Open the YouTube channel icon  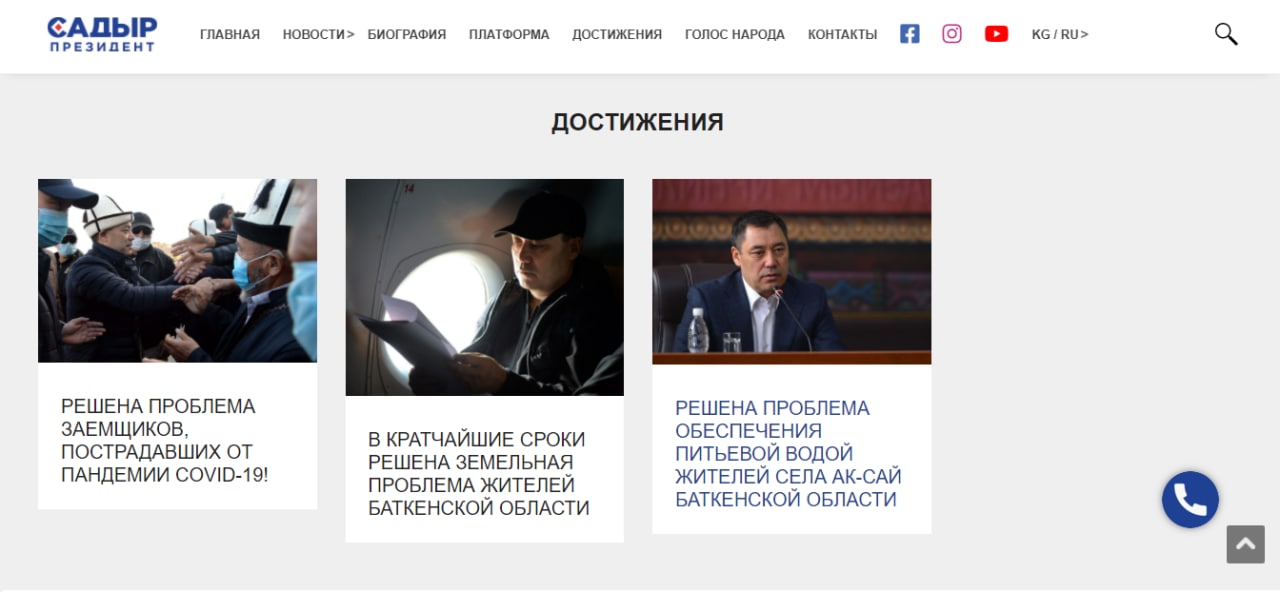click(996, 34)
